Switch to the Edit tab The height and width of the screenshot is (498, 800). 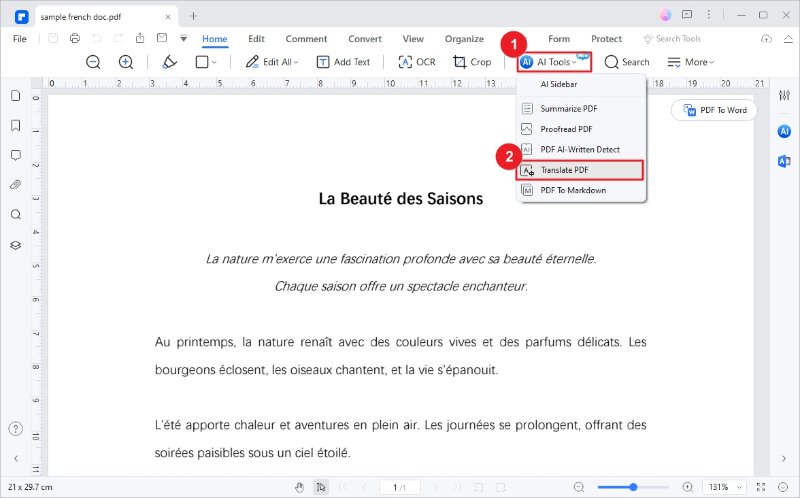click(x=256, y=39)
